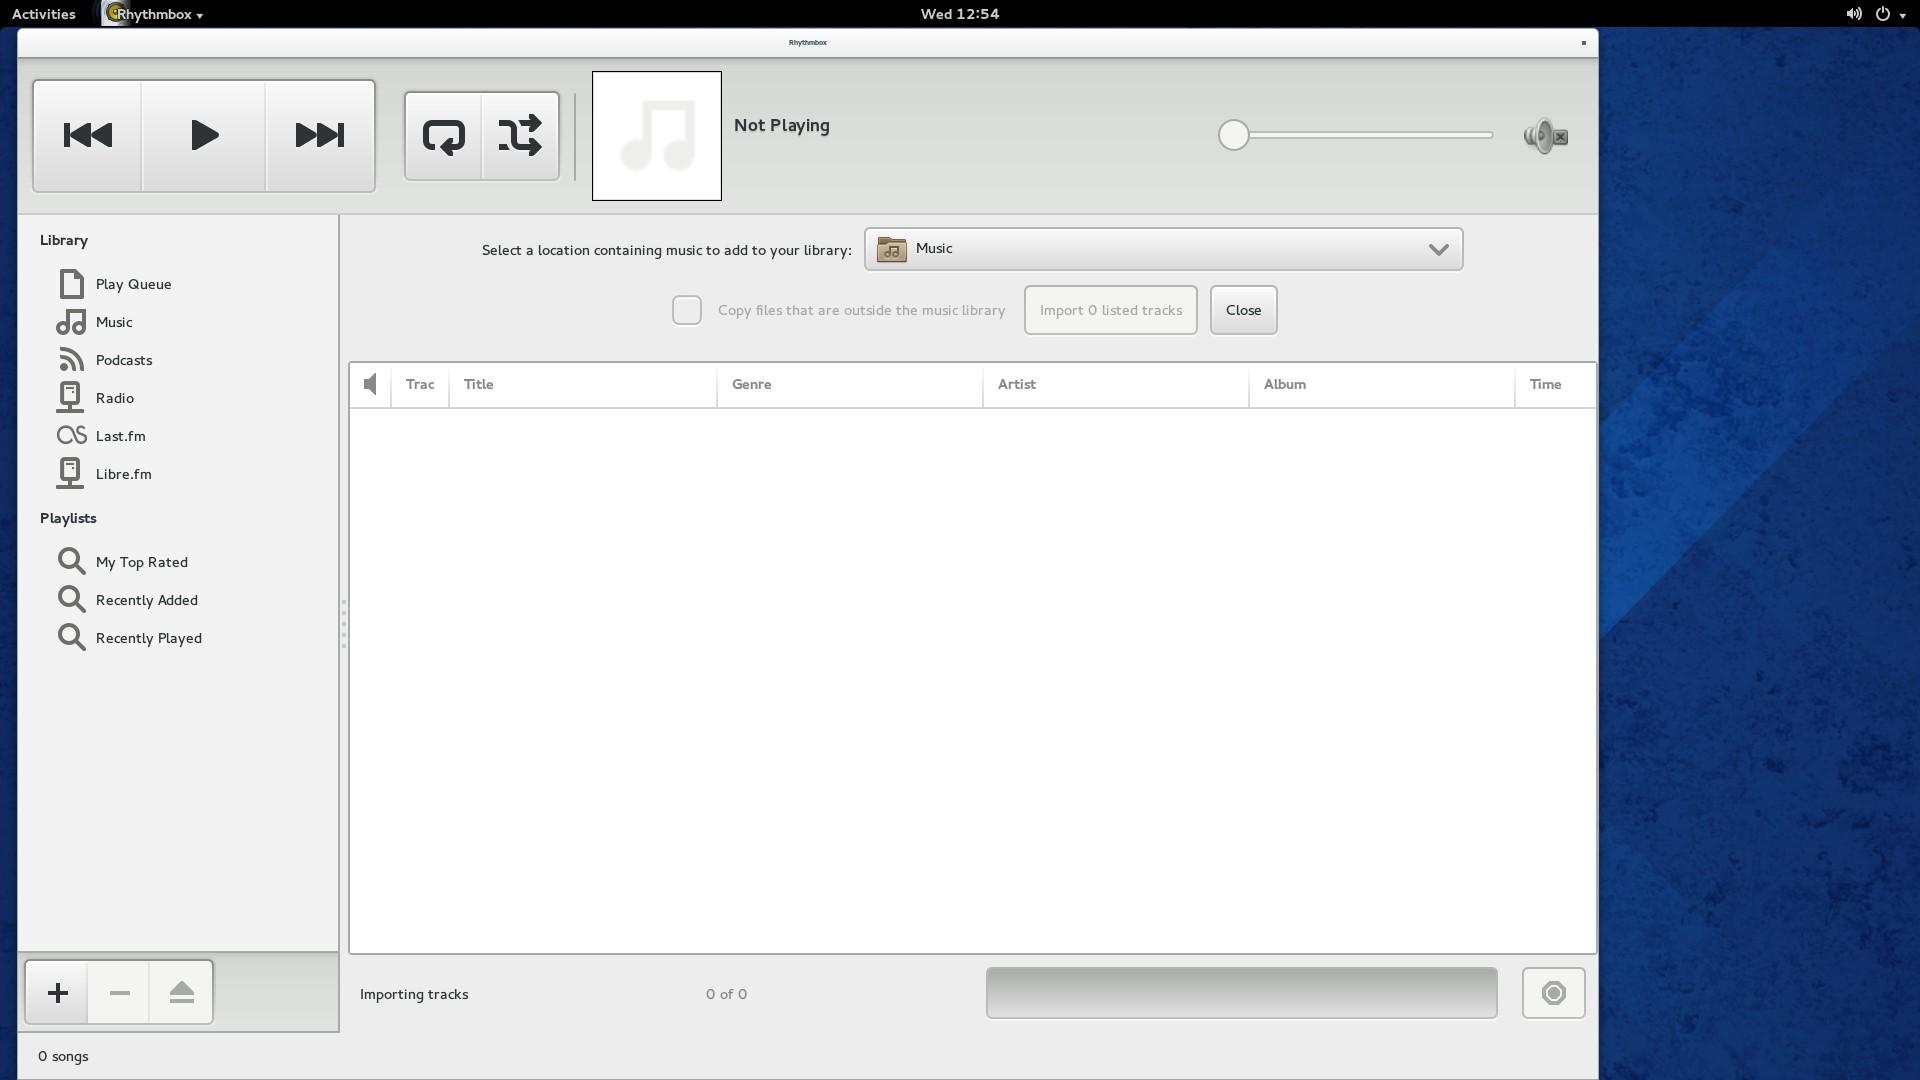Click the 0 of 0 progress text
1920x1080 pixels.
point(726,994)
